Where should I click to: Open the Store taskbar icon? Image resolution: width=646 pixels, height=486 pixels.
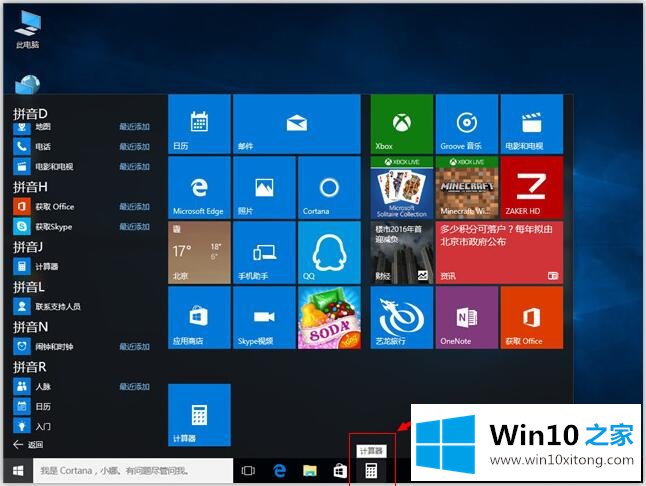coord(340,470)
